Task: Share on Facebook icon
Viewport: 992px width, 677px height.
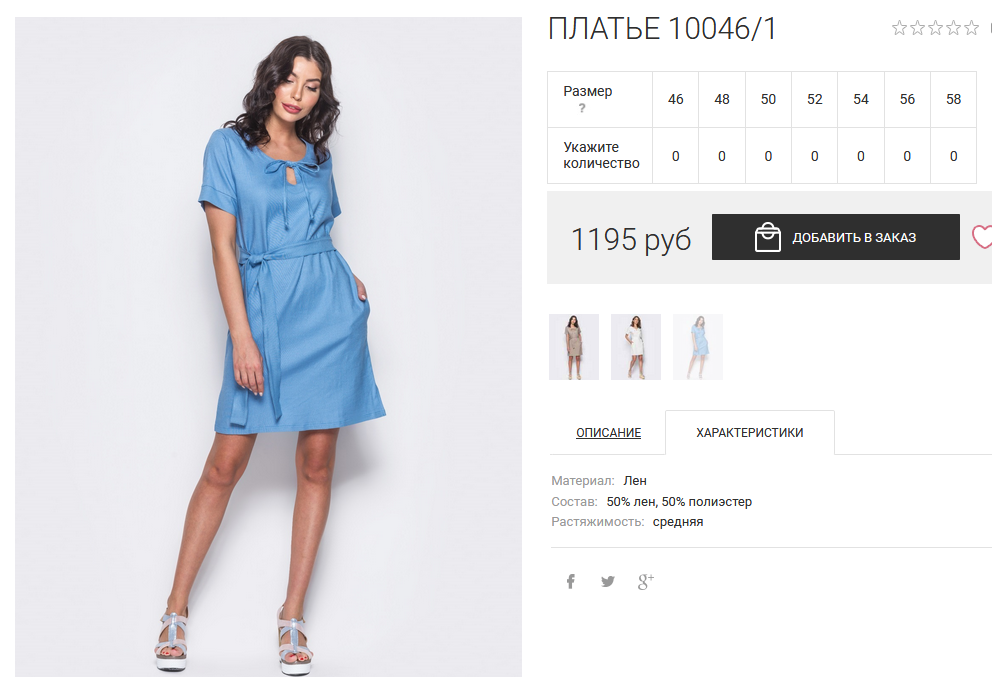Action: coord(570,581)
